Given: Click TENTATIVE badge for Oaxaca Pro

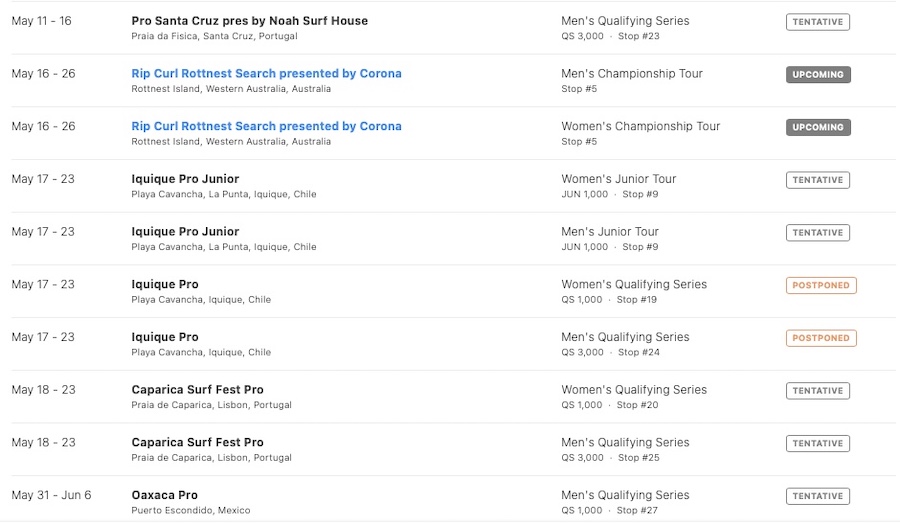Looking at the screenshot, I should click(817, 496).
